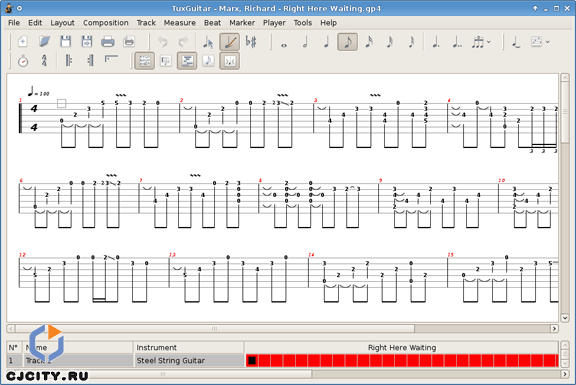Click the tied note icon
The width and height of the screenshot is (576, 385).
click(x=516, y=42)
